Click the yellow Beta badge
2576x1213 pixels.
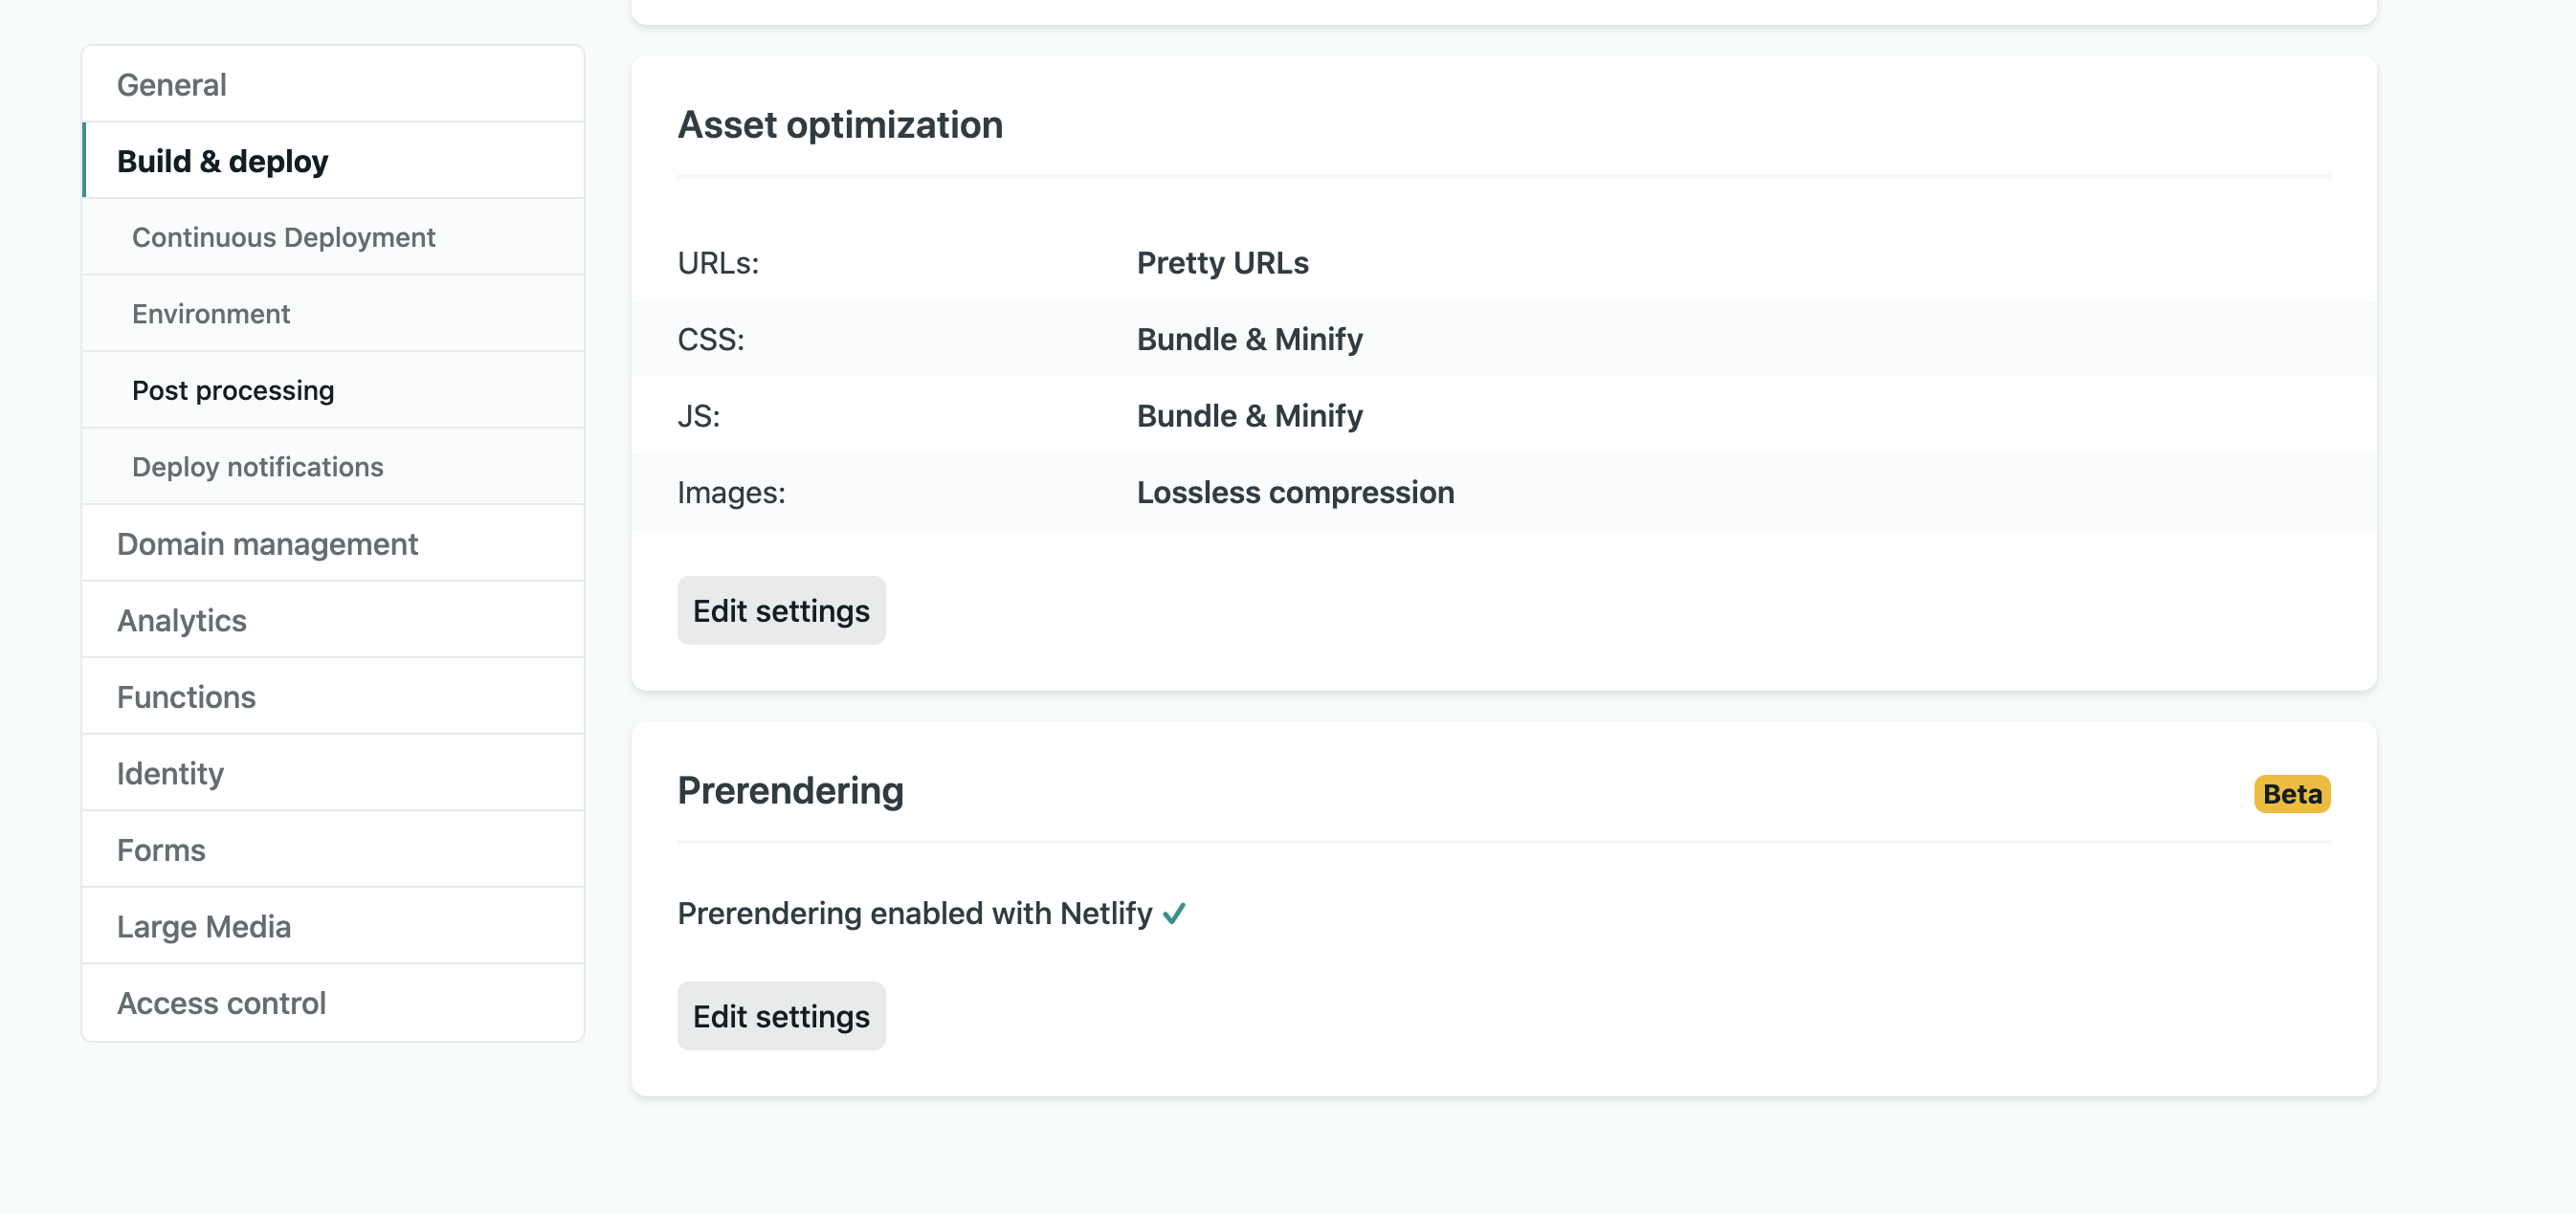(2291, 794)
